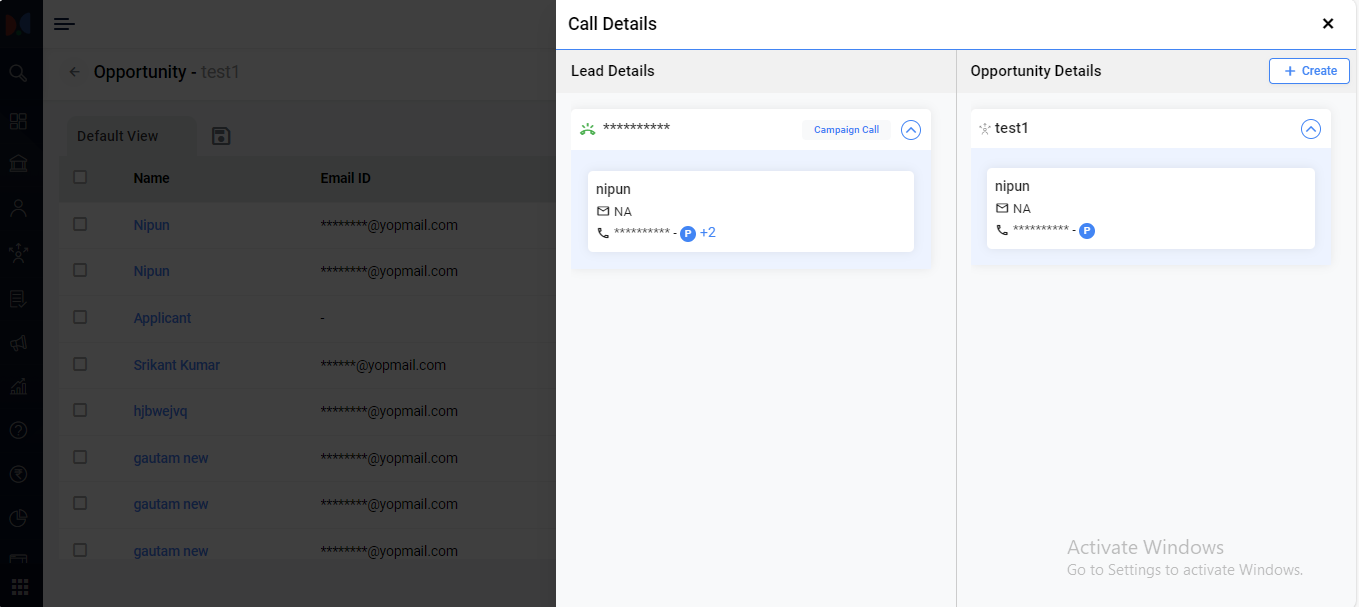1359x607 pixels.
Task: Tick the select-all checkbox in the table header
Action: pyautogui.click(x=80, y=177)
